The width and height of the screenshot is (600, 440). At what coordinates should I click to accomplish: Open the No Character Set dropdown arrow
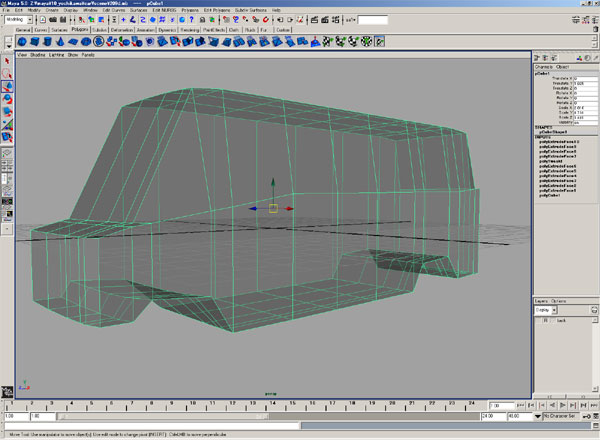(x=538, y=416)
